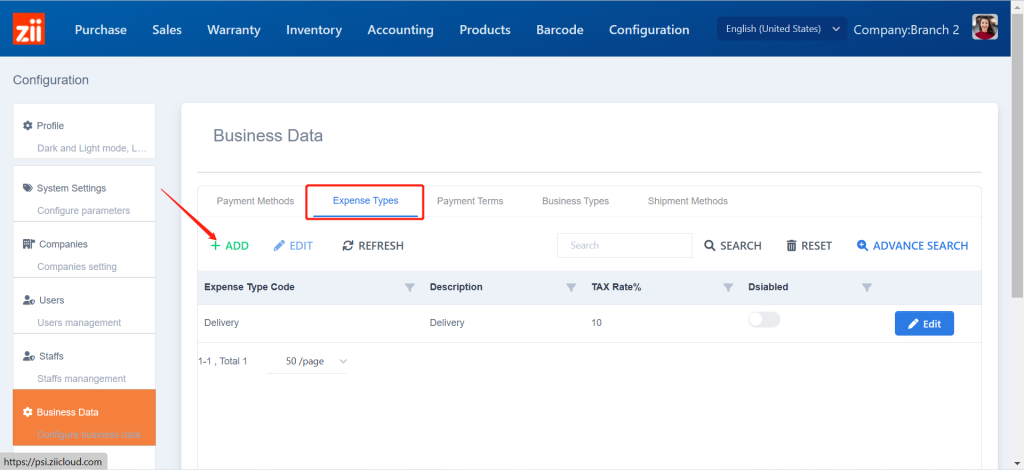Click the System Settings tag icon

point(28,188)
